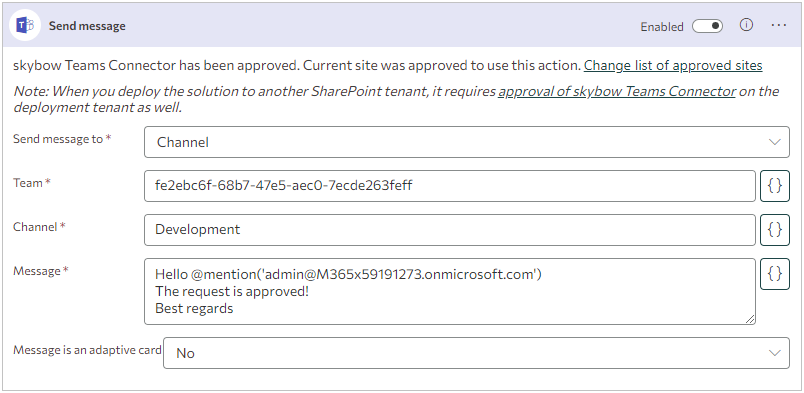This screenshot has height=393, width=804.
Task: Expand the adaptive card dropdown
Action: (476, 353)
